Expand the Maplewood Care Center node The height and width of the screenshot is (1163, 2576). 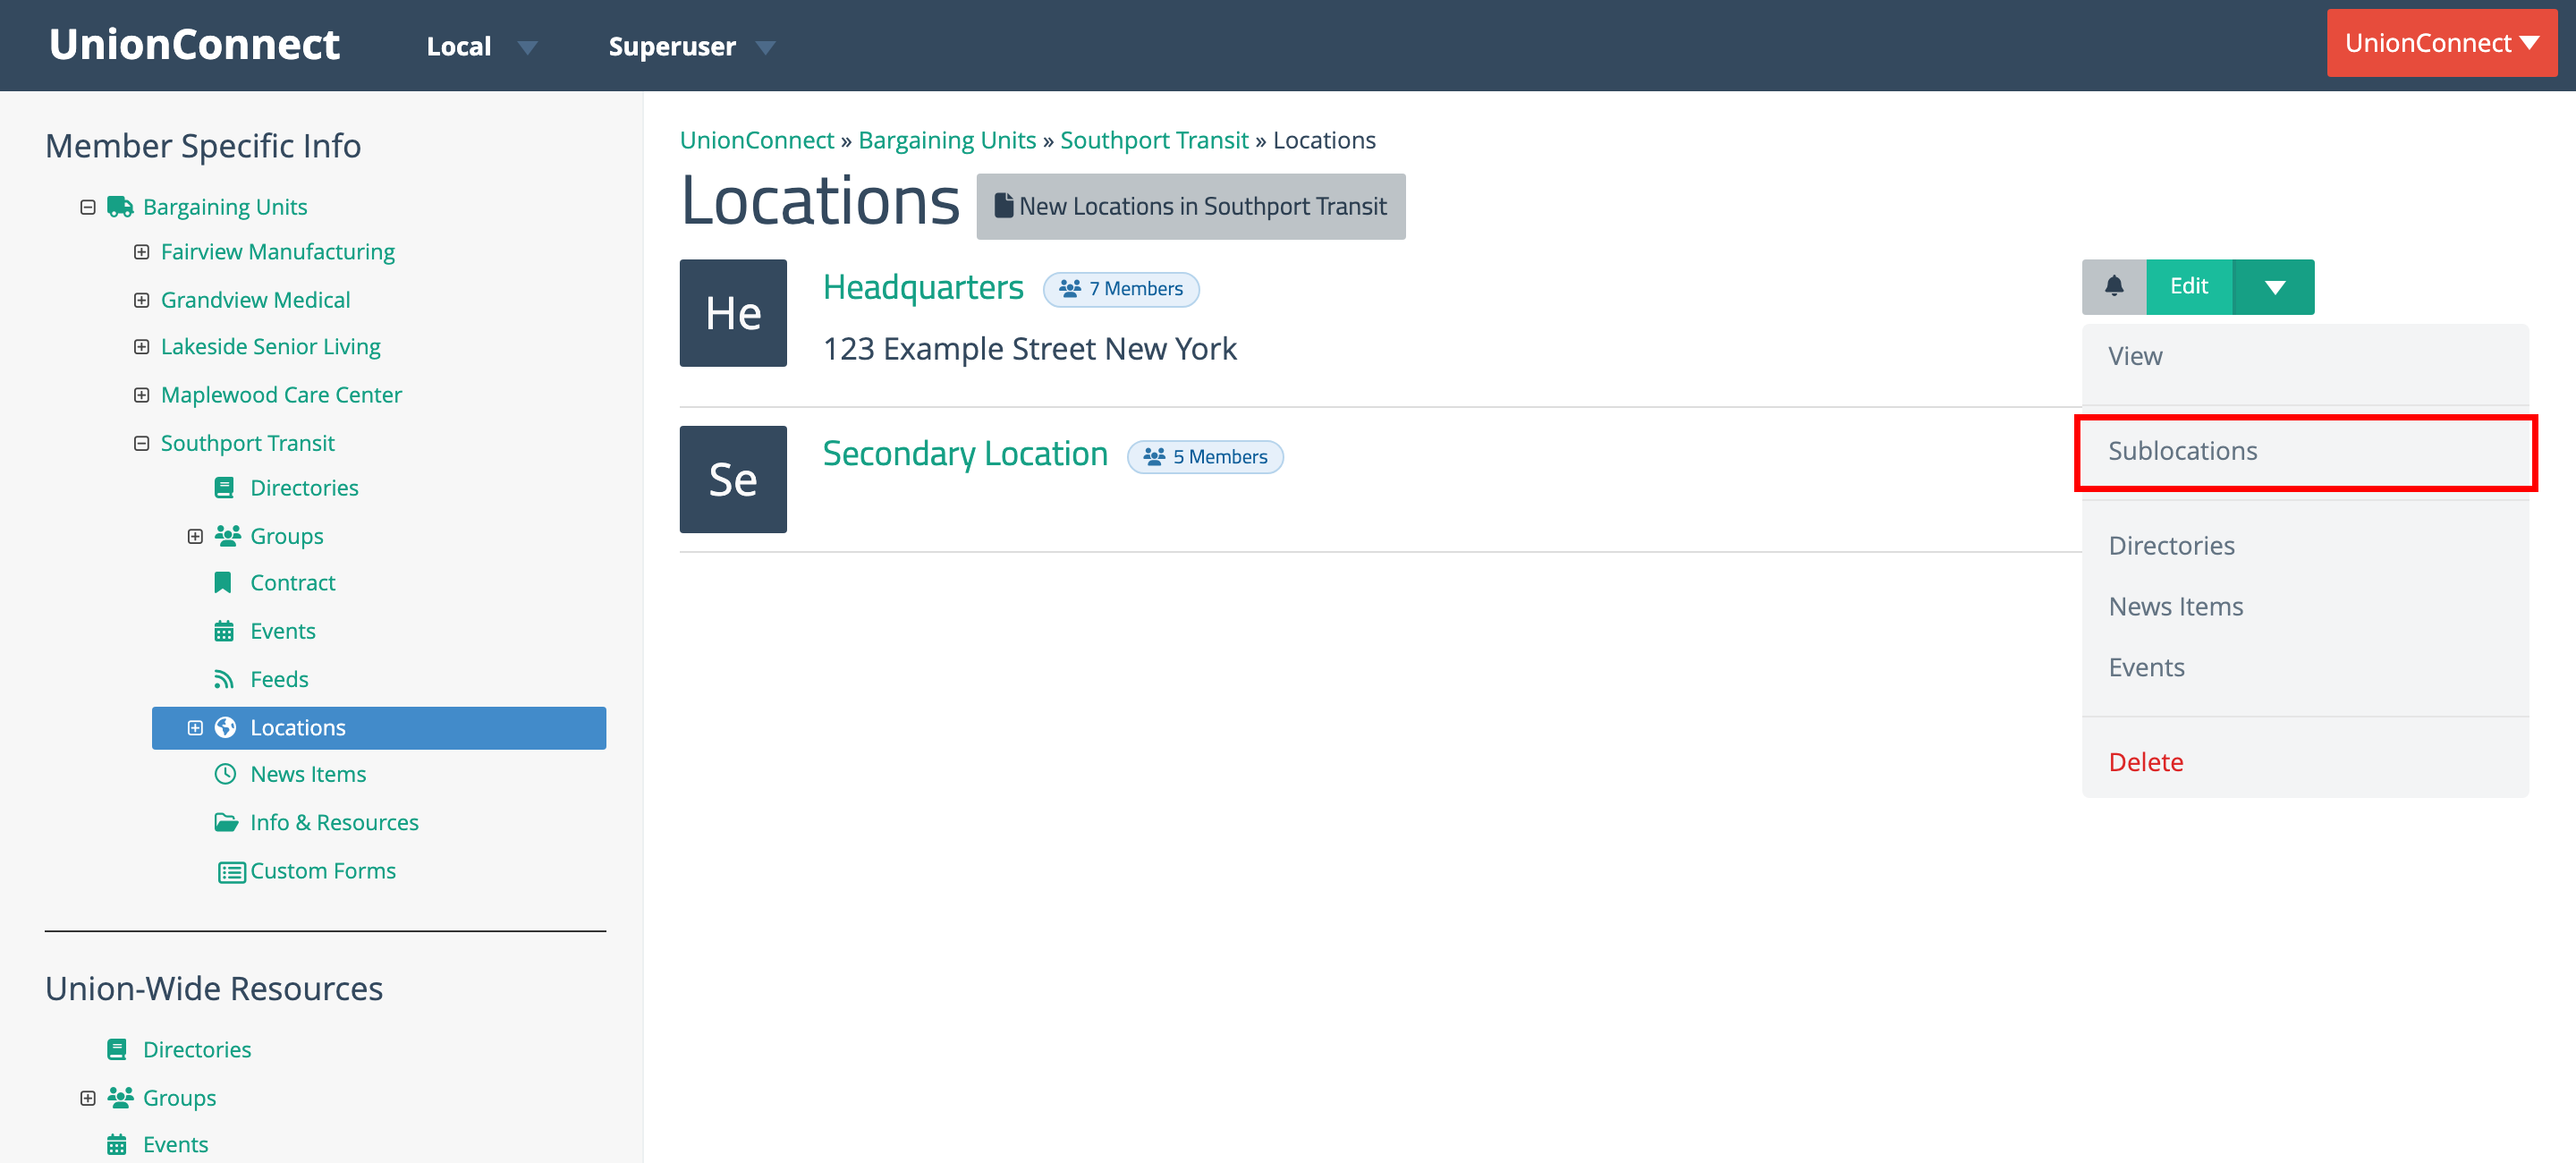click(141, 395)
